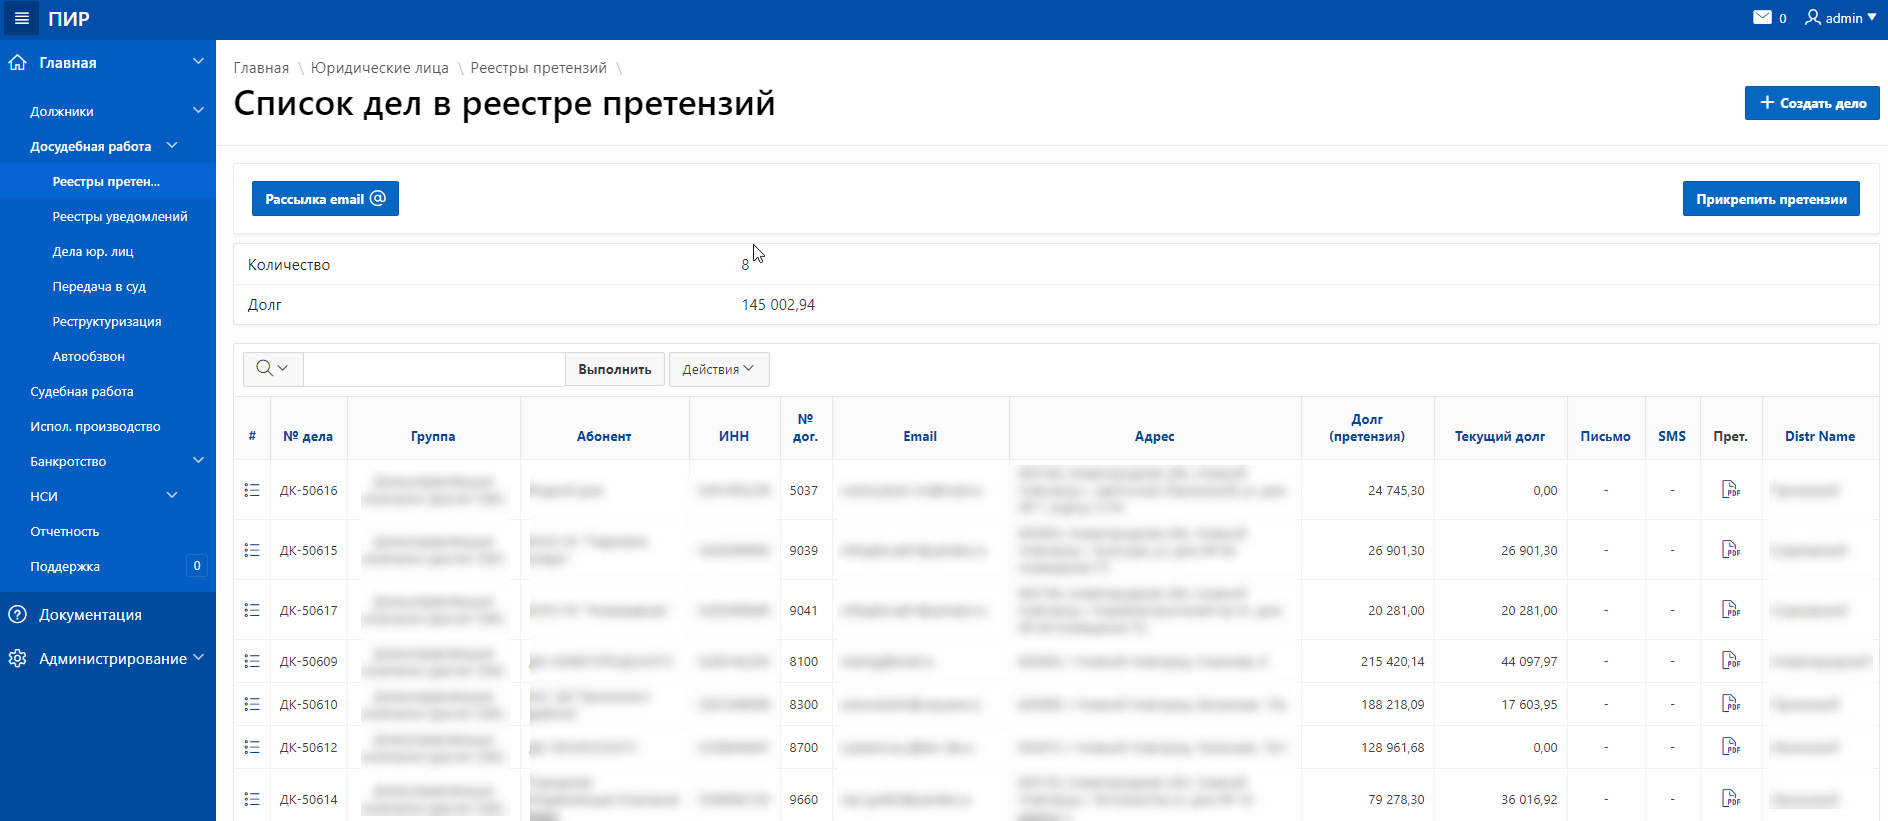
Task: Sort by the Абонент column header
Action: tap(604, 436)
